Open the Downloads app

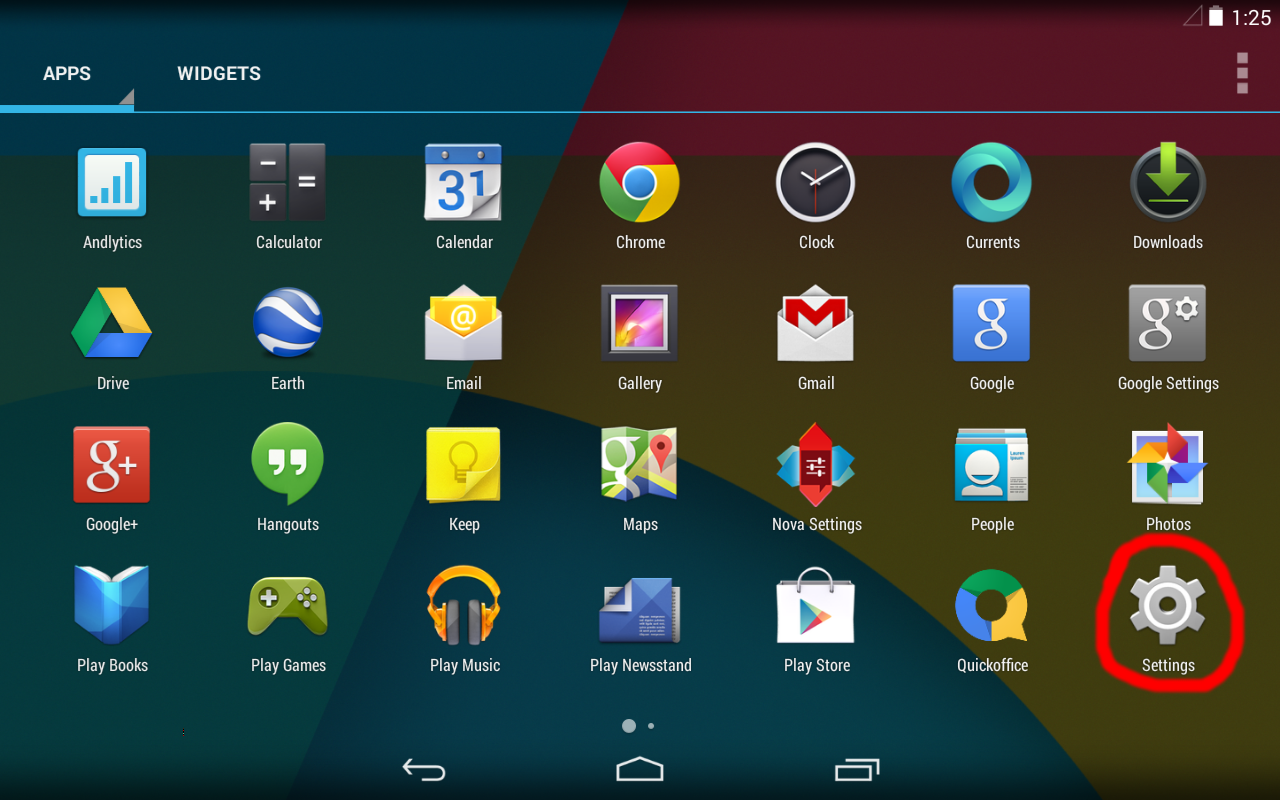coord(1168,182)
